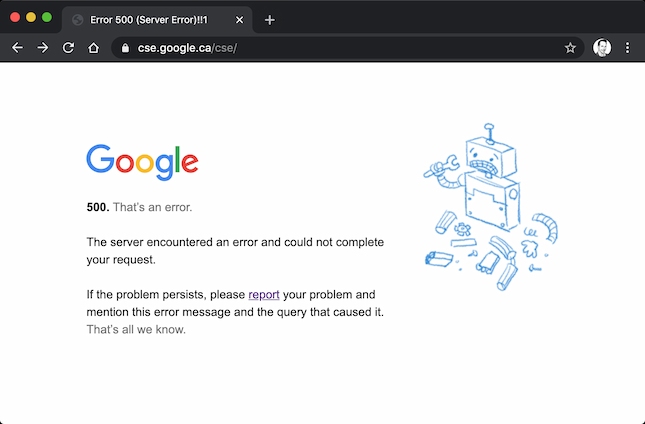Close the Error 500 tab

click(239, 20)
